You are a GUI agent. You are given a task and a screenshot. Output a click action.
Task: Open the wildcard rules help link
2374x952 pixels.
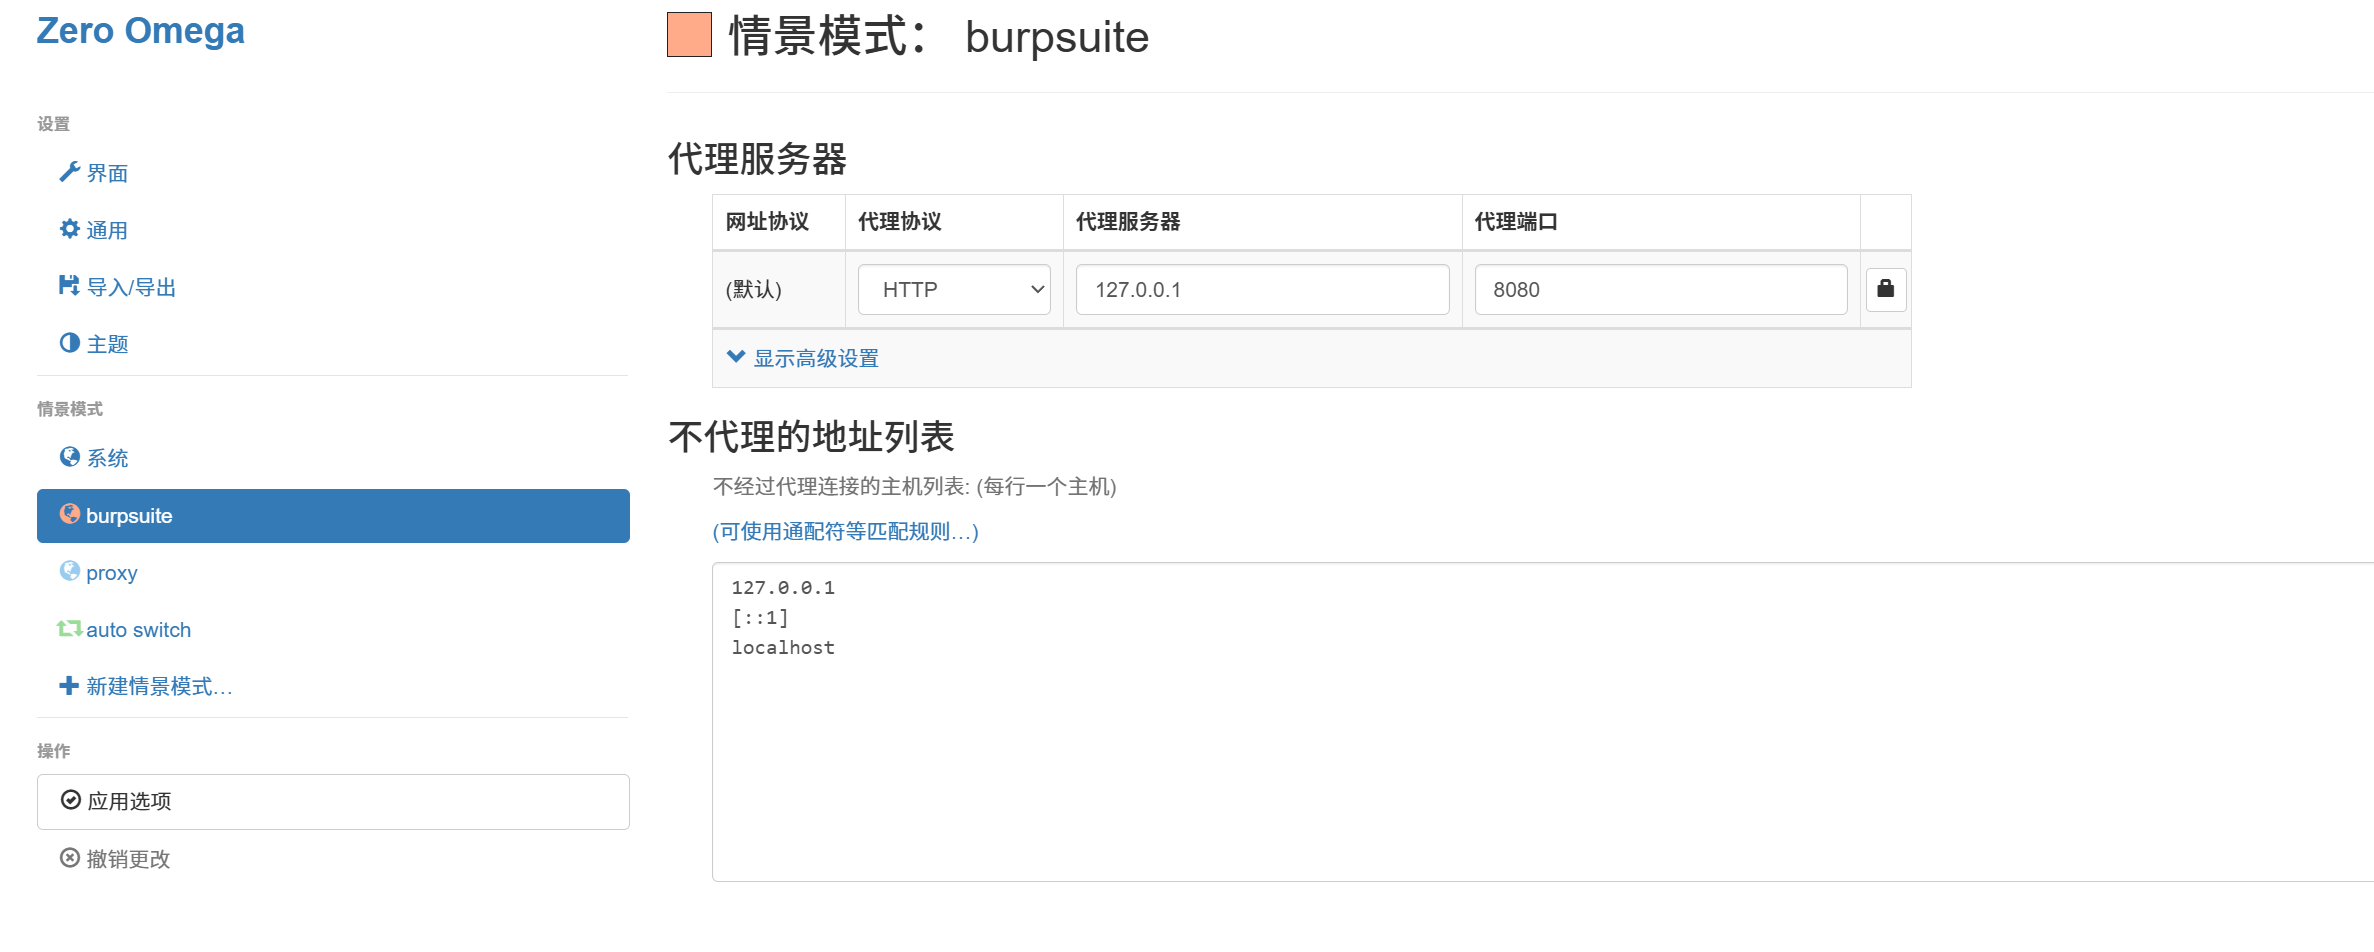(x=845, y=531)
